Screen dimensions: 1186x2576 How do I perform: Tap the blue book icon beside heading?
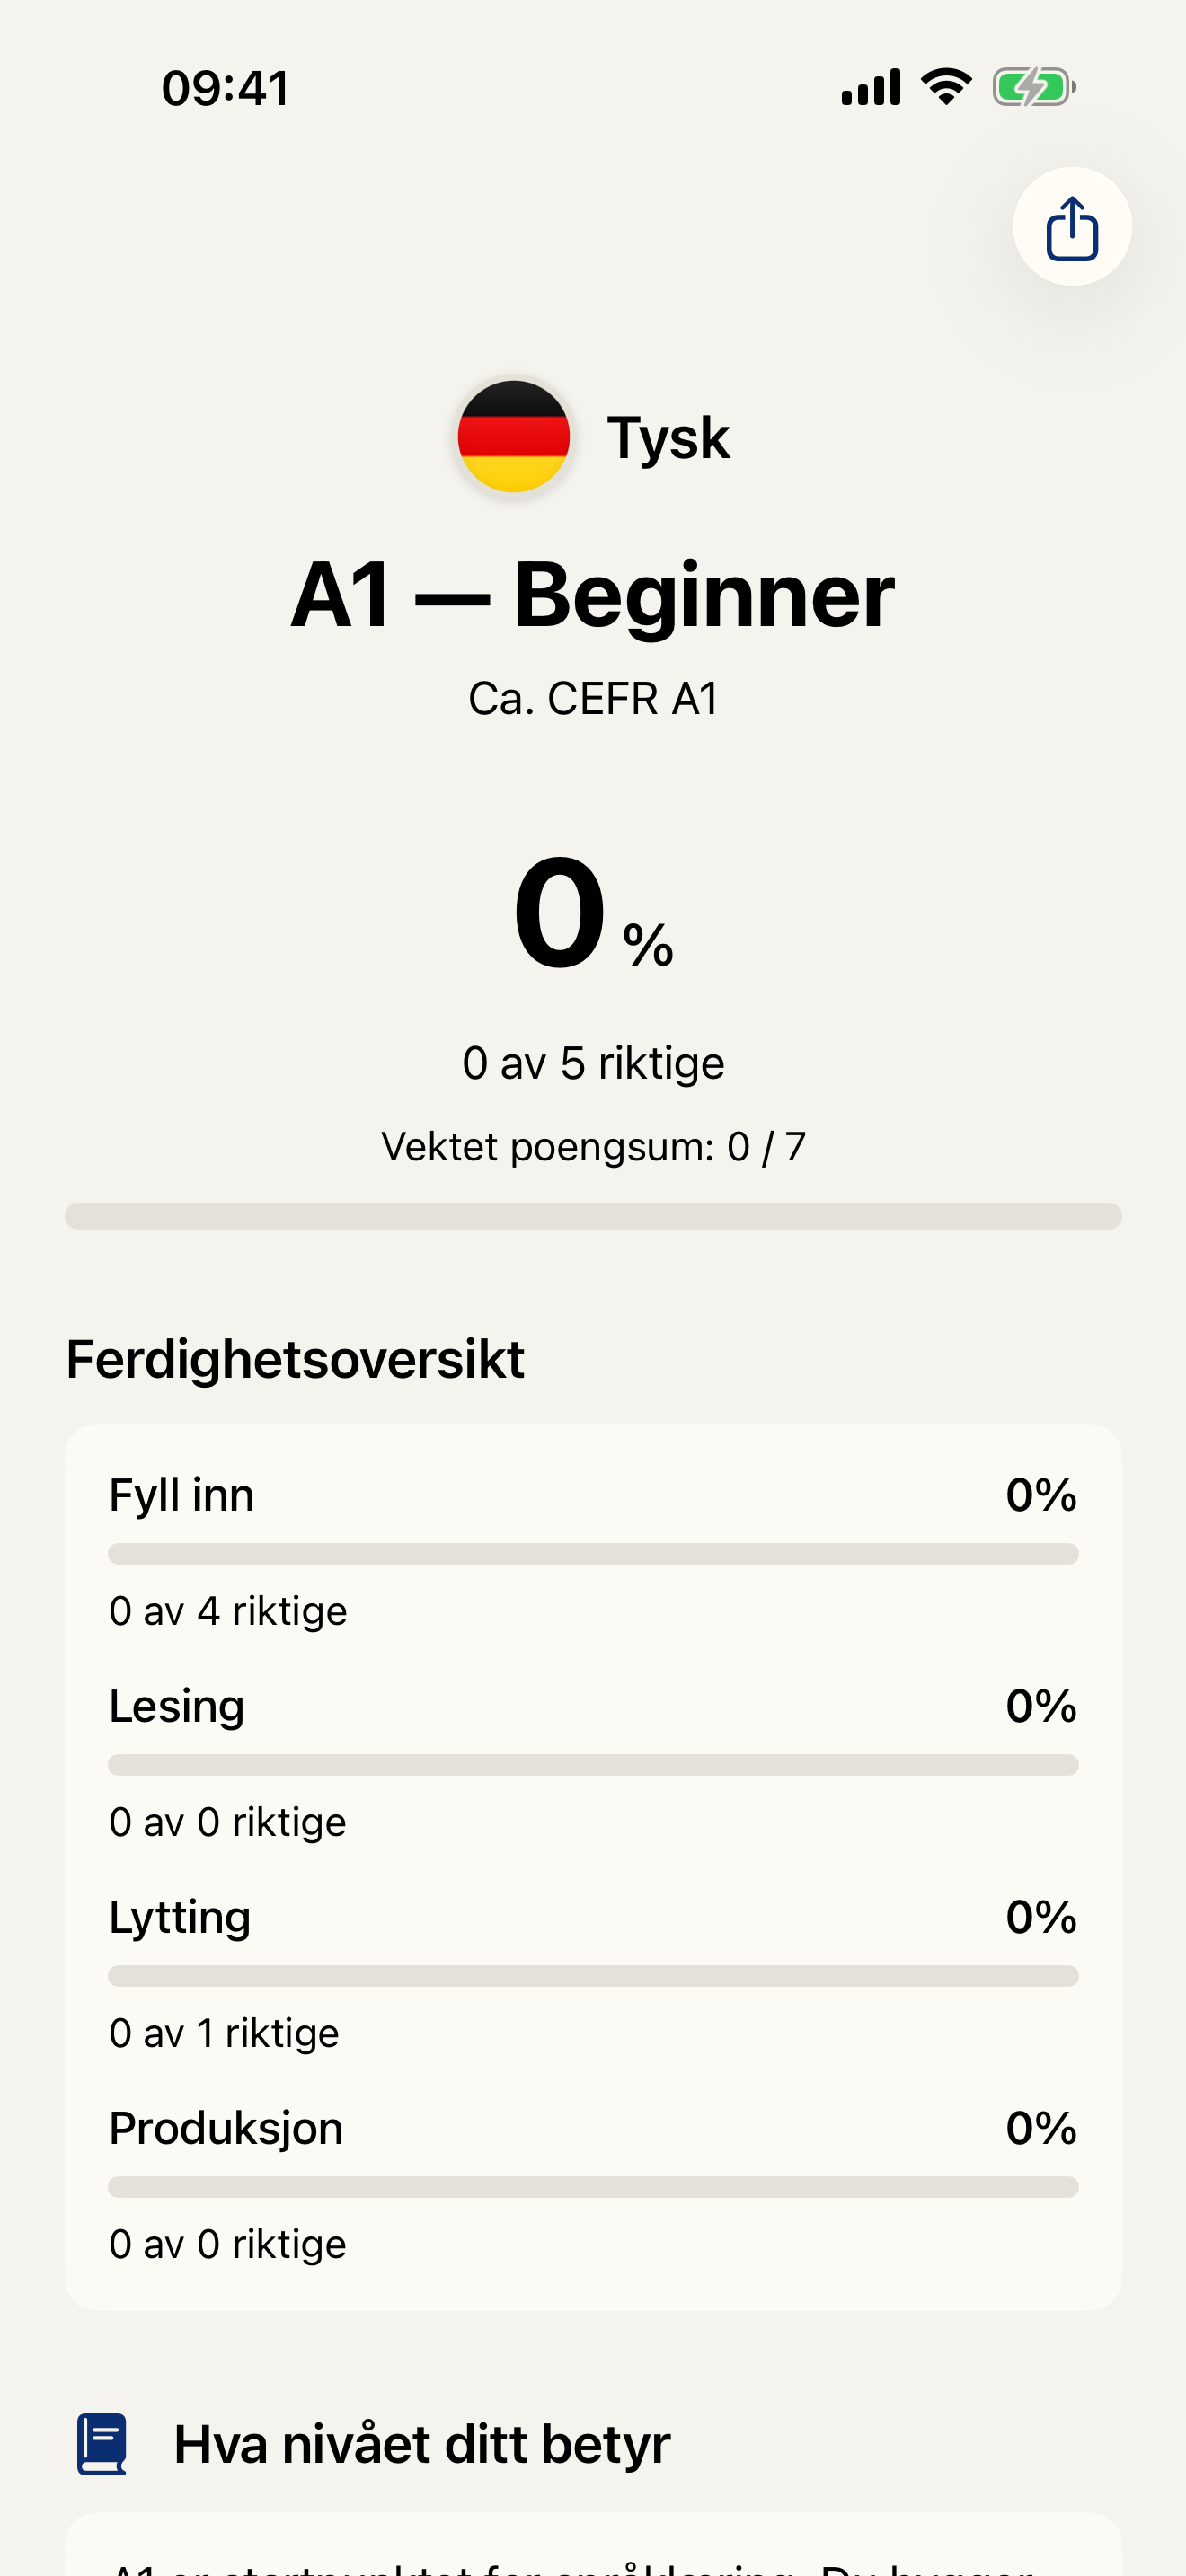[x=101, y=2446]
